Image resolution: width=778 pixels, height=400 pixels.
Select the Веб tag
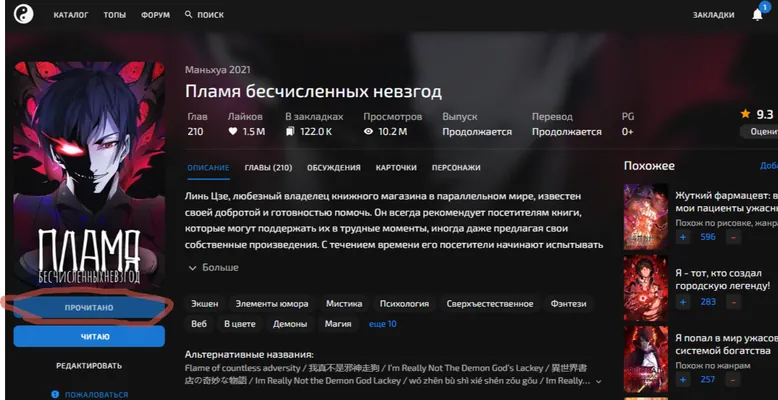(199, 324)
